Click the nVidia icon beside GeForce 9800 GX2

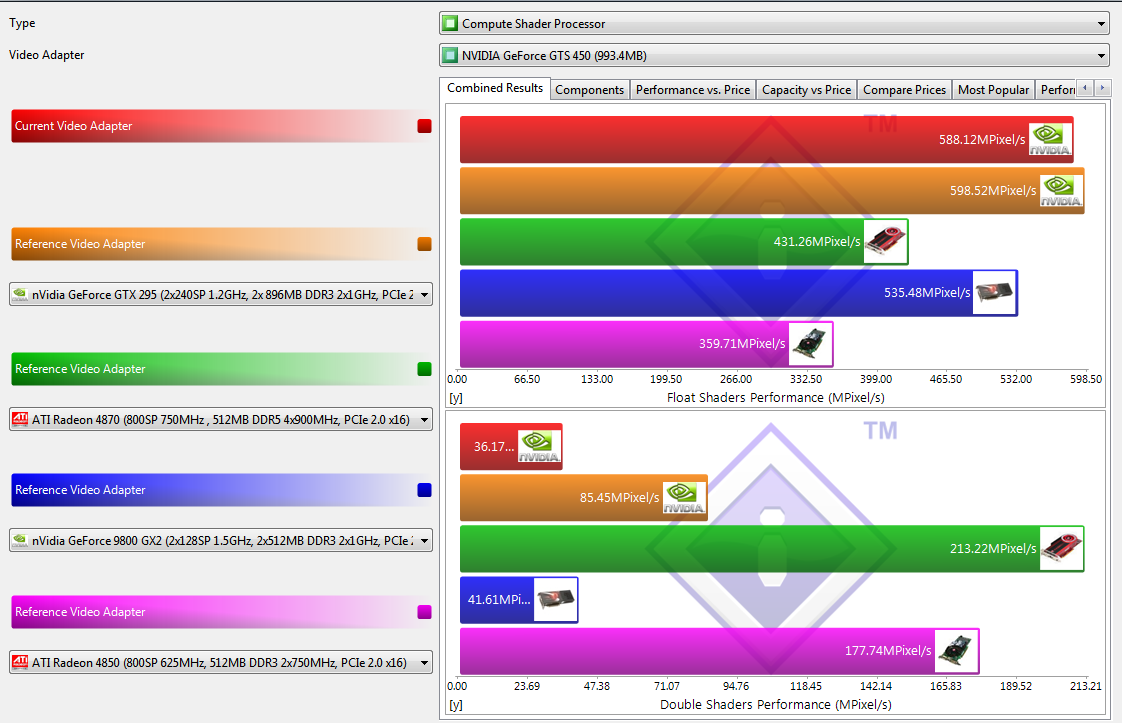tap(20, 540)
